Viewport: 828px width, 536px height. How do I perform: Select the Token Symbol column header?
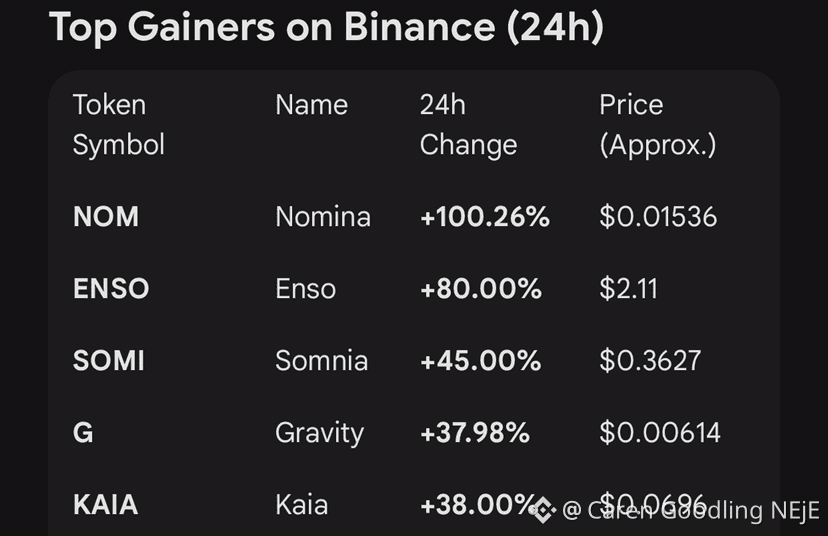(x=118, y=124)
